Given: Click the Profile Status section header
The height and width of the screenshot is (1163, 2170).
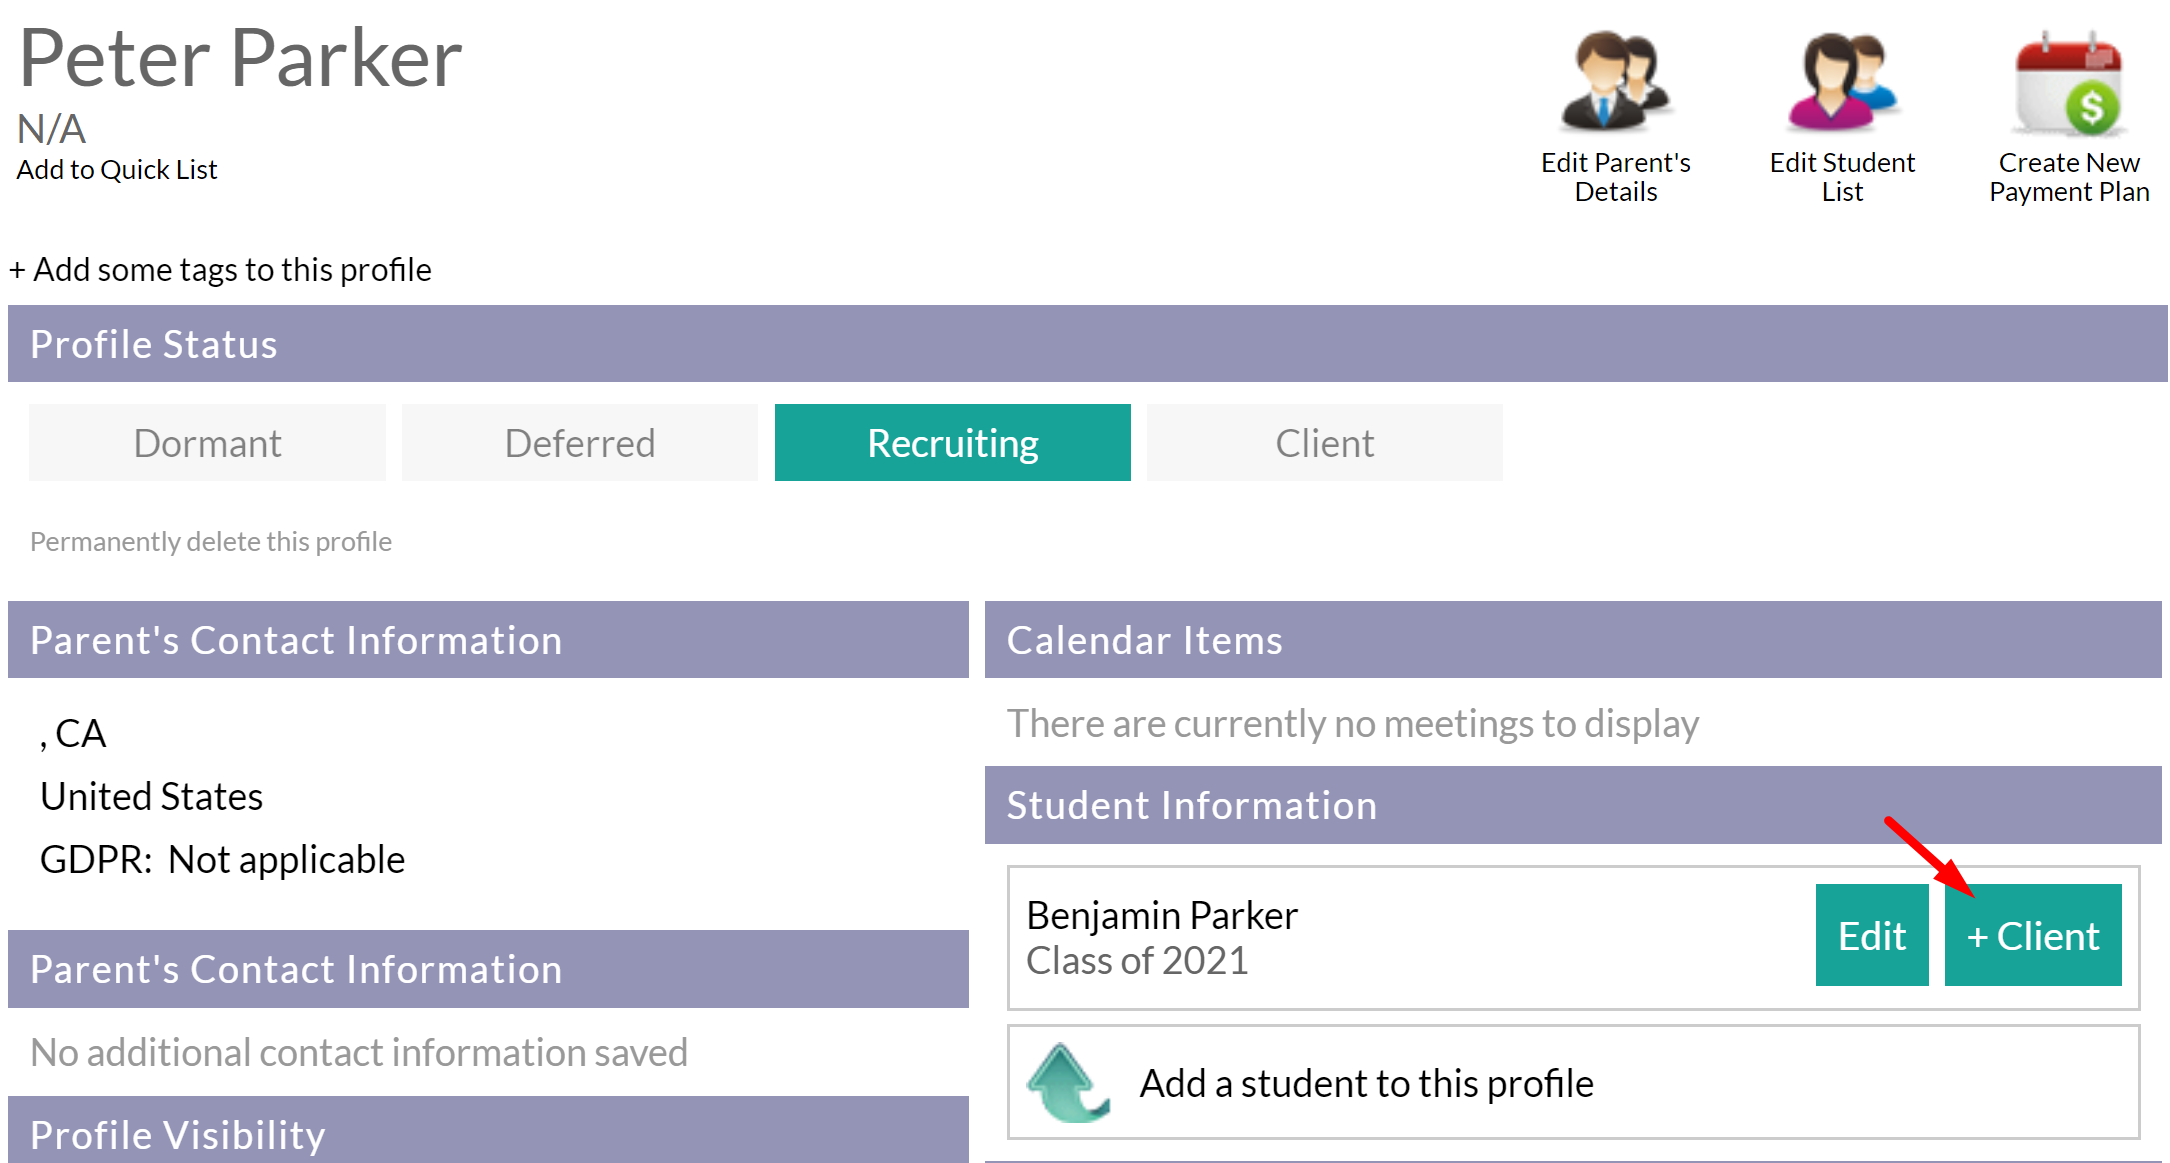Looking at the screenshot, I should coord(154,344).
